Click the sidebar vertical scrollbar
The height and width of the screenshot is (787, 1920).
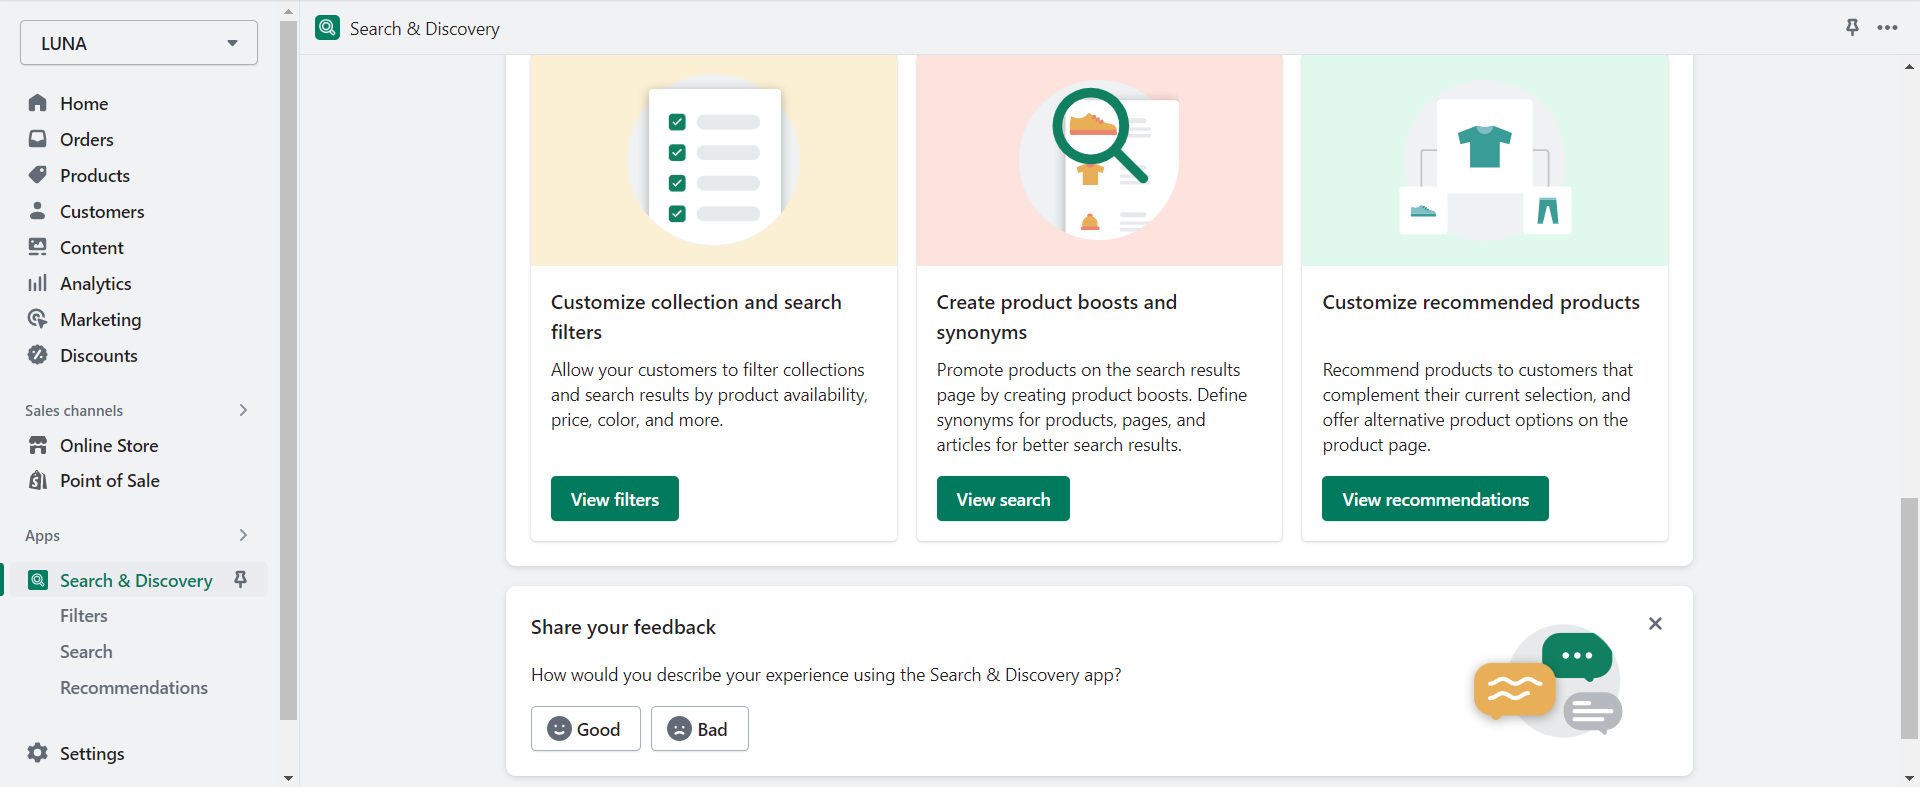coord(289,370)
